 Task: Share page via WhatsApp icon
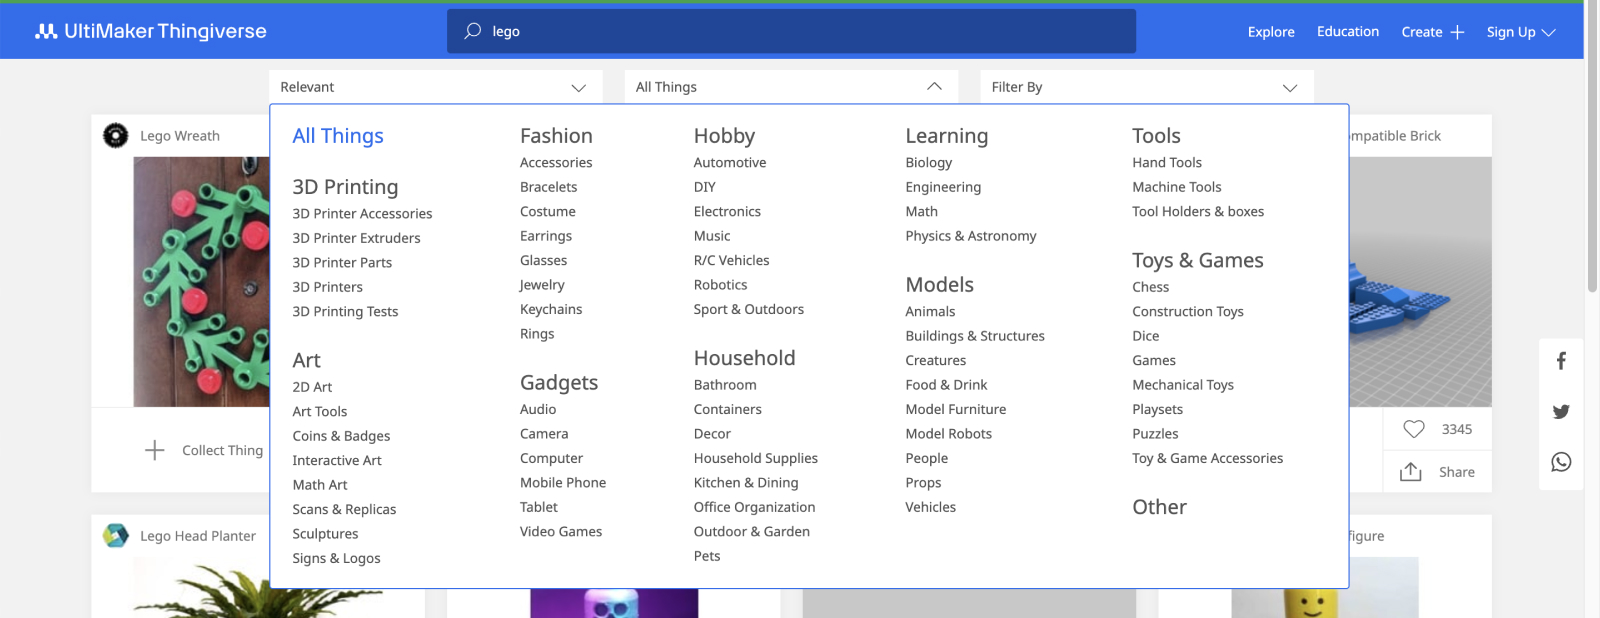tap(1561, 462)
